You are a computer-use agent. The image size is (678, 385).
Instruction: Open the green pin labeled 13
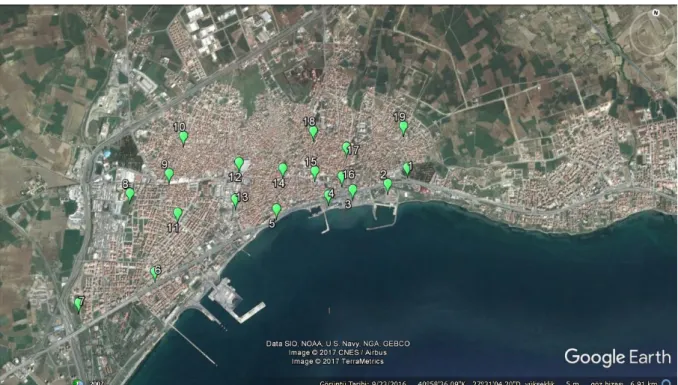(235, 200)
